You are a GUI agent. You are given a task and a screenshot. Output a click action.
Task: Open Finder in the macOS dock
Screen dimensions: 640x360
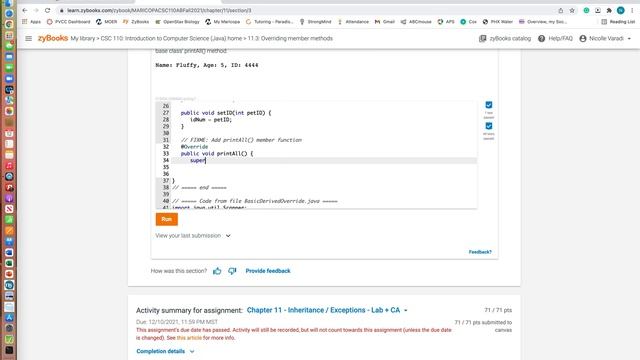pyautogui.click(x=9, y=3)
